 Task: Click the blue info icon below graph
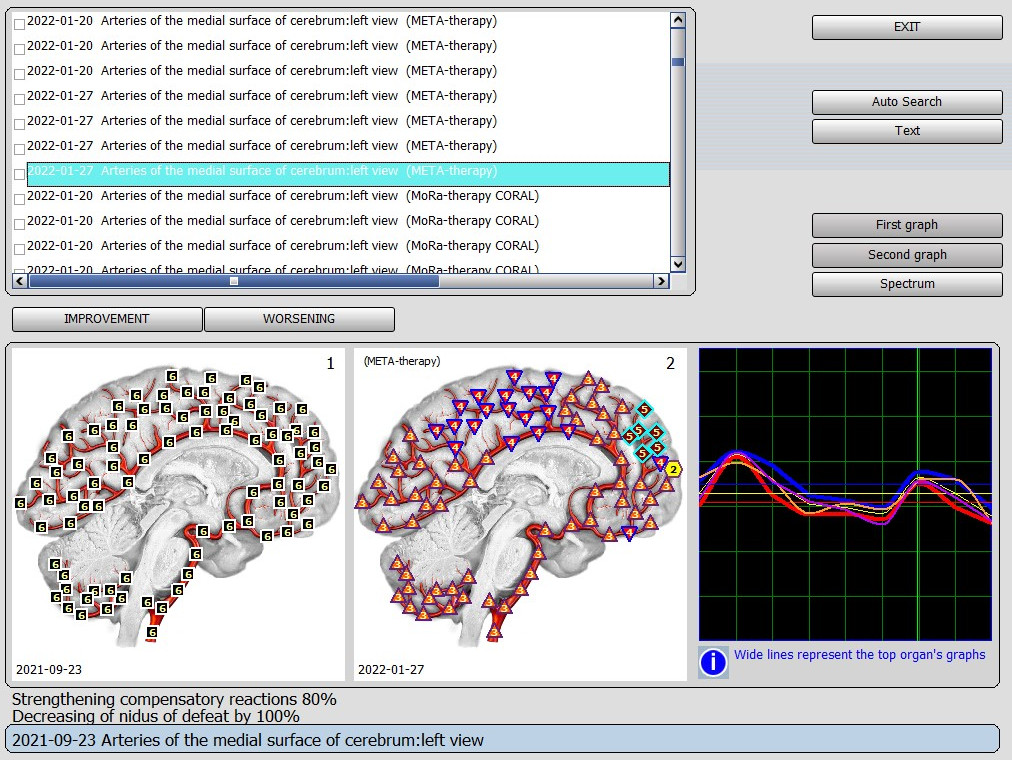(713, 662)
